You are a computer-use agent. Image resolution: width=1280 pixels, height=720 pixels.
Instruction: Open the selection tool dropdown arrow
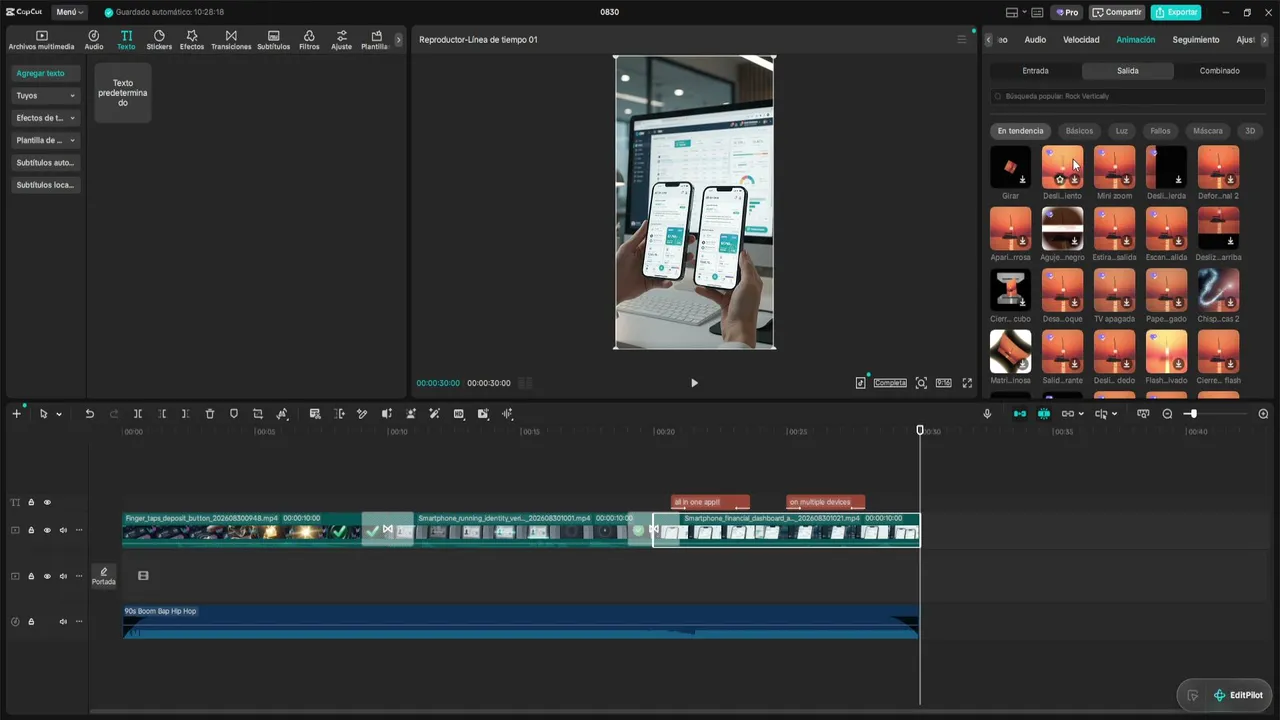click(x=59, y=414)
